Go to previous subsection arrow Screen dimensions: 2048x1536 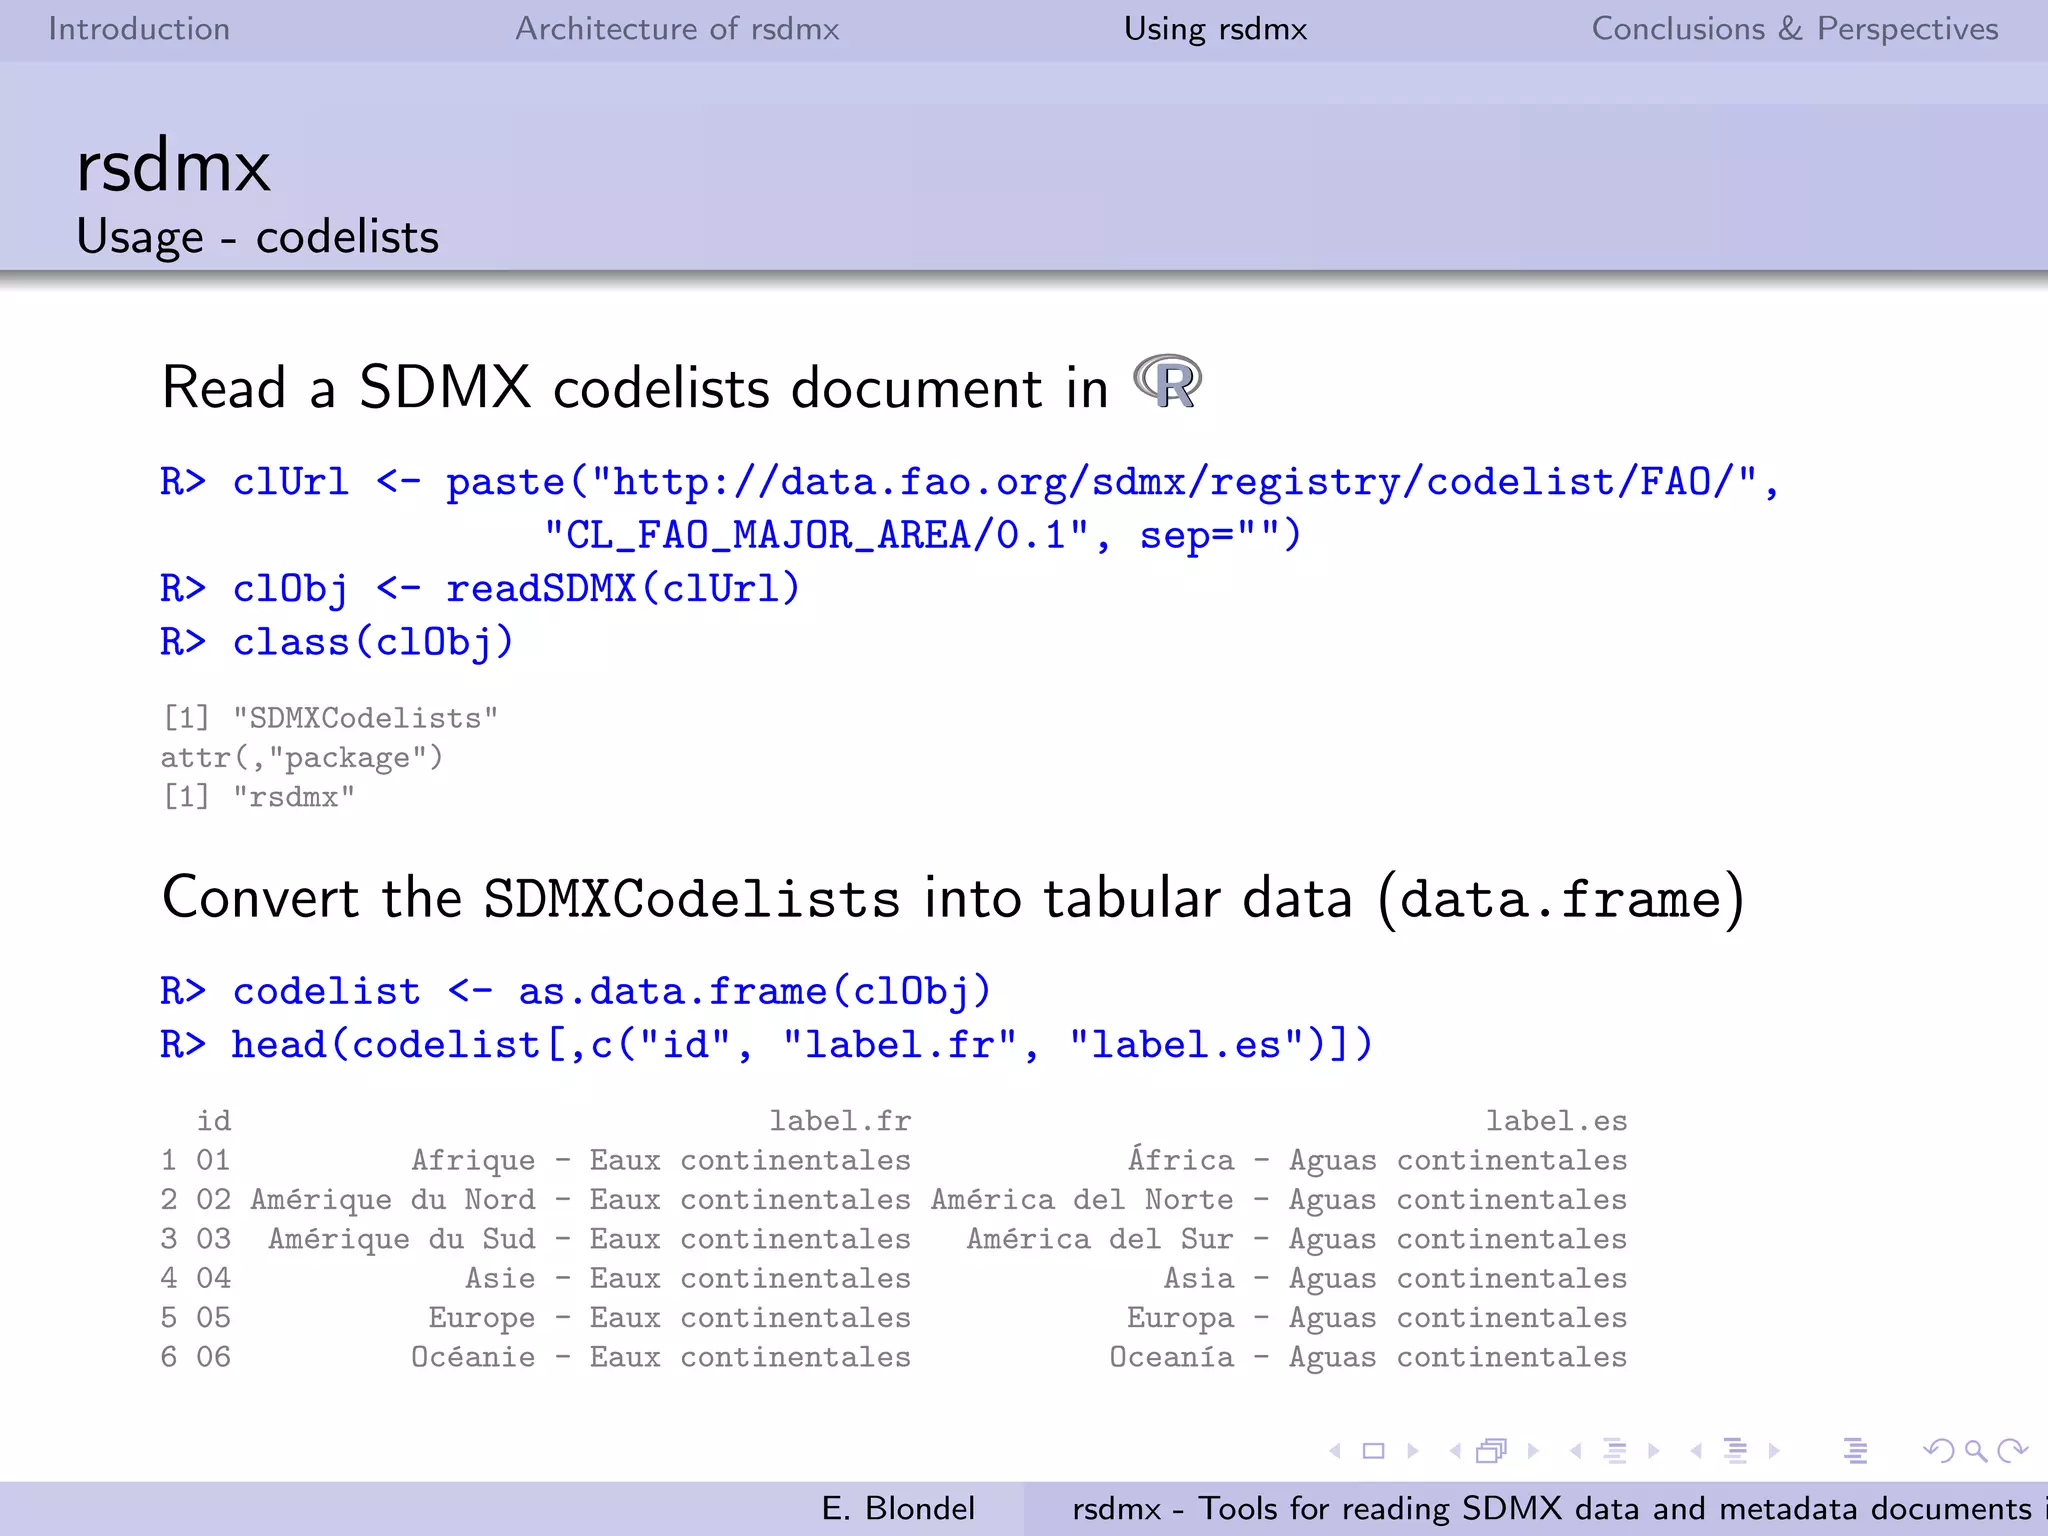(1576, 1450)
